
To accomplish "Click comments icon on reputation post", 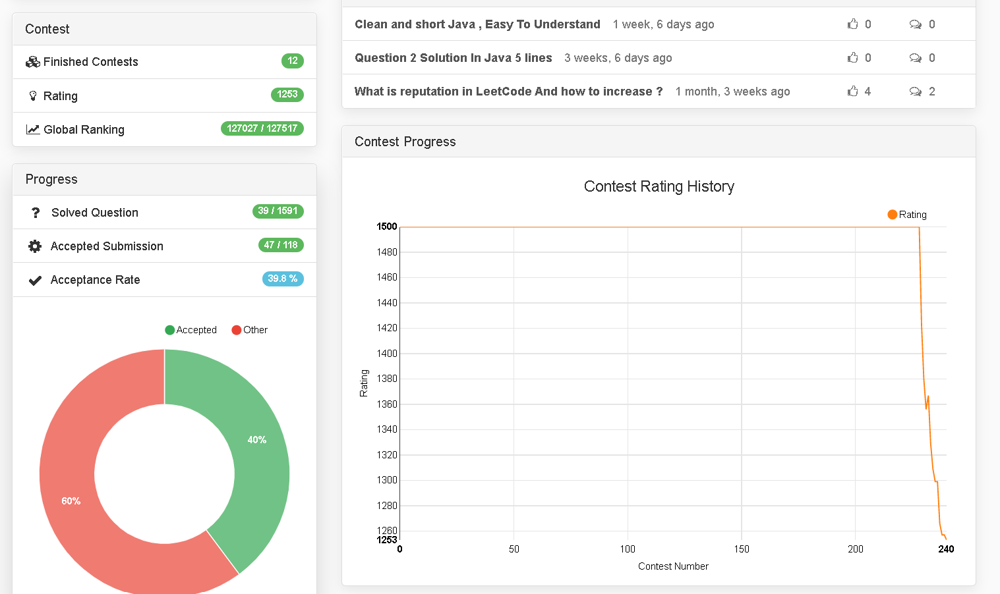I will [x=915, y=91].
